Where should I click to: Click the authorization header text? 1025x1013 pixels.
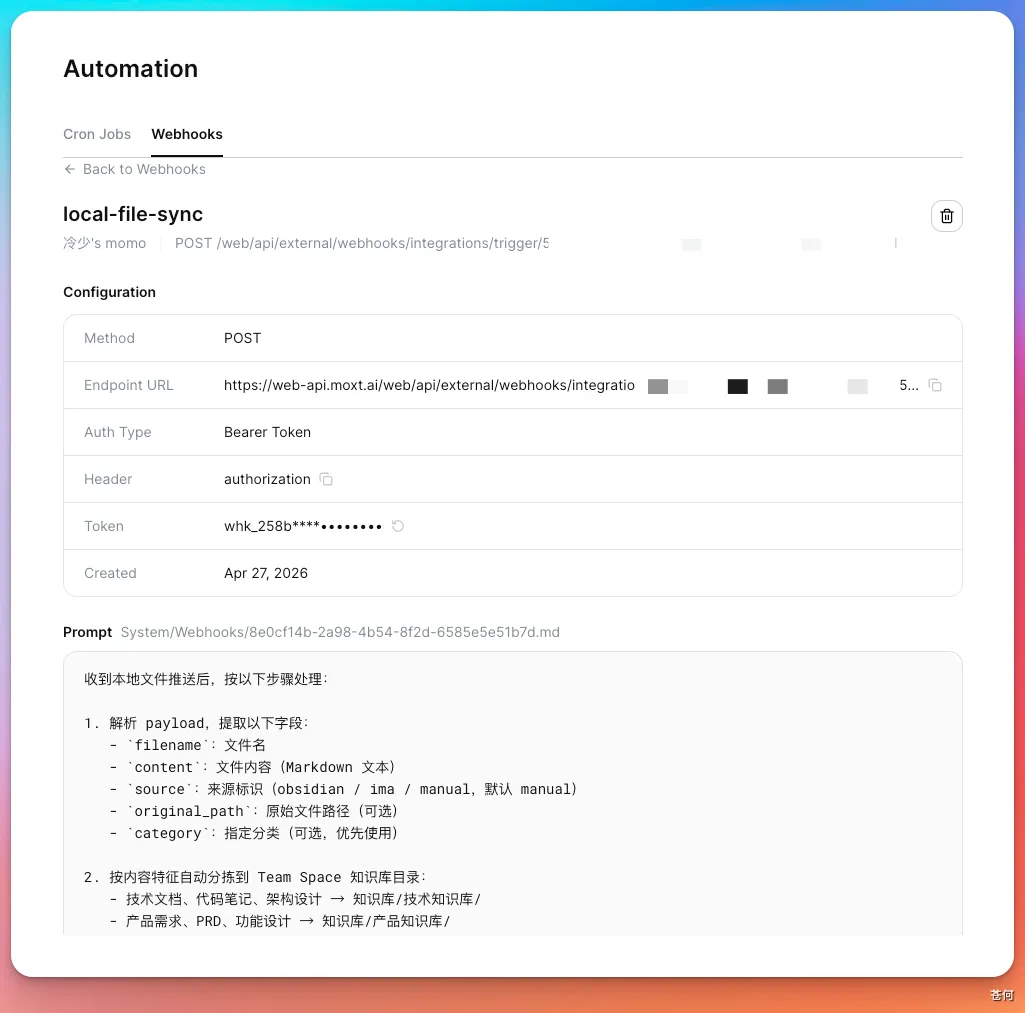point(267,479)
